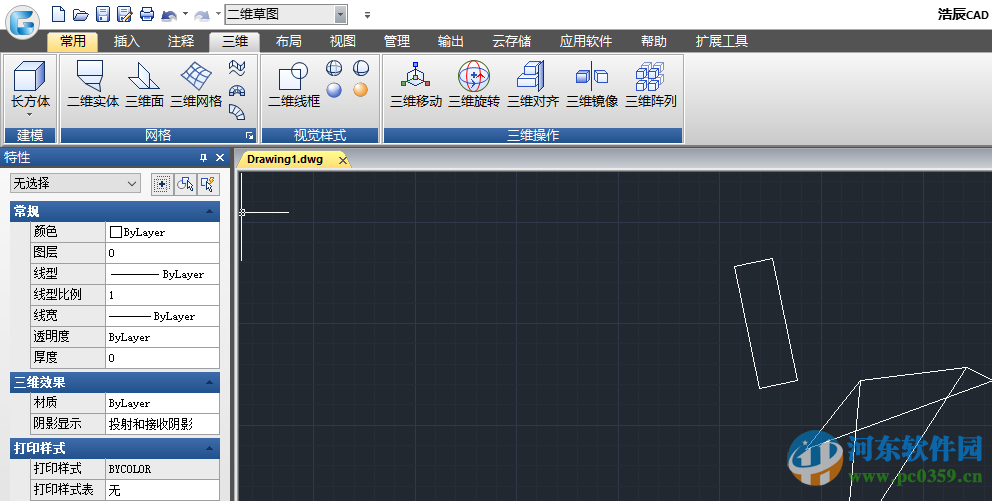992x501 pixels.
Task: Open an existing drawing file
Action: (80, 14)
